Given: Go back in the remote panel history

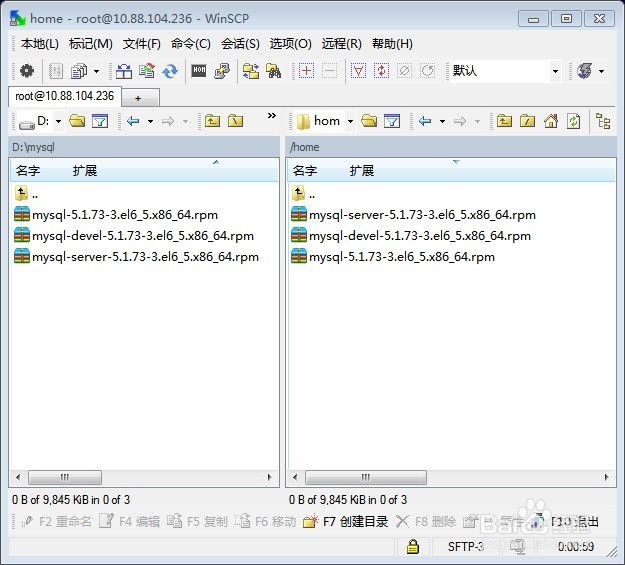Looking at the screenshot, I should pos(425,120).
